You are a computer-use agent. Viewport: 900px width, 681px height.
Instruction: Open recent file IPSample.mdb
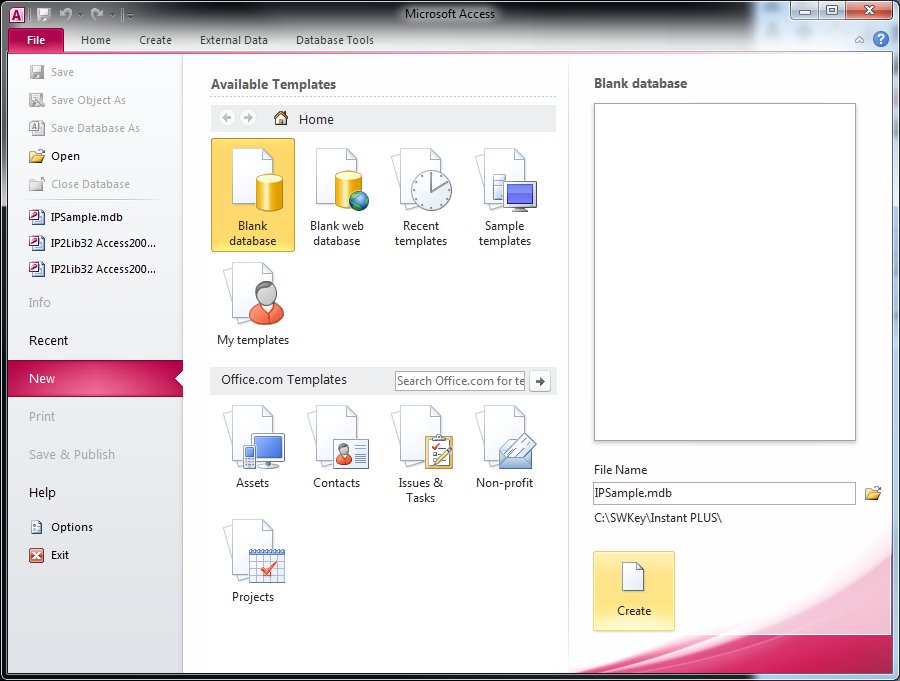click(76, 217)
